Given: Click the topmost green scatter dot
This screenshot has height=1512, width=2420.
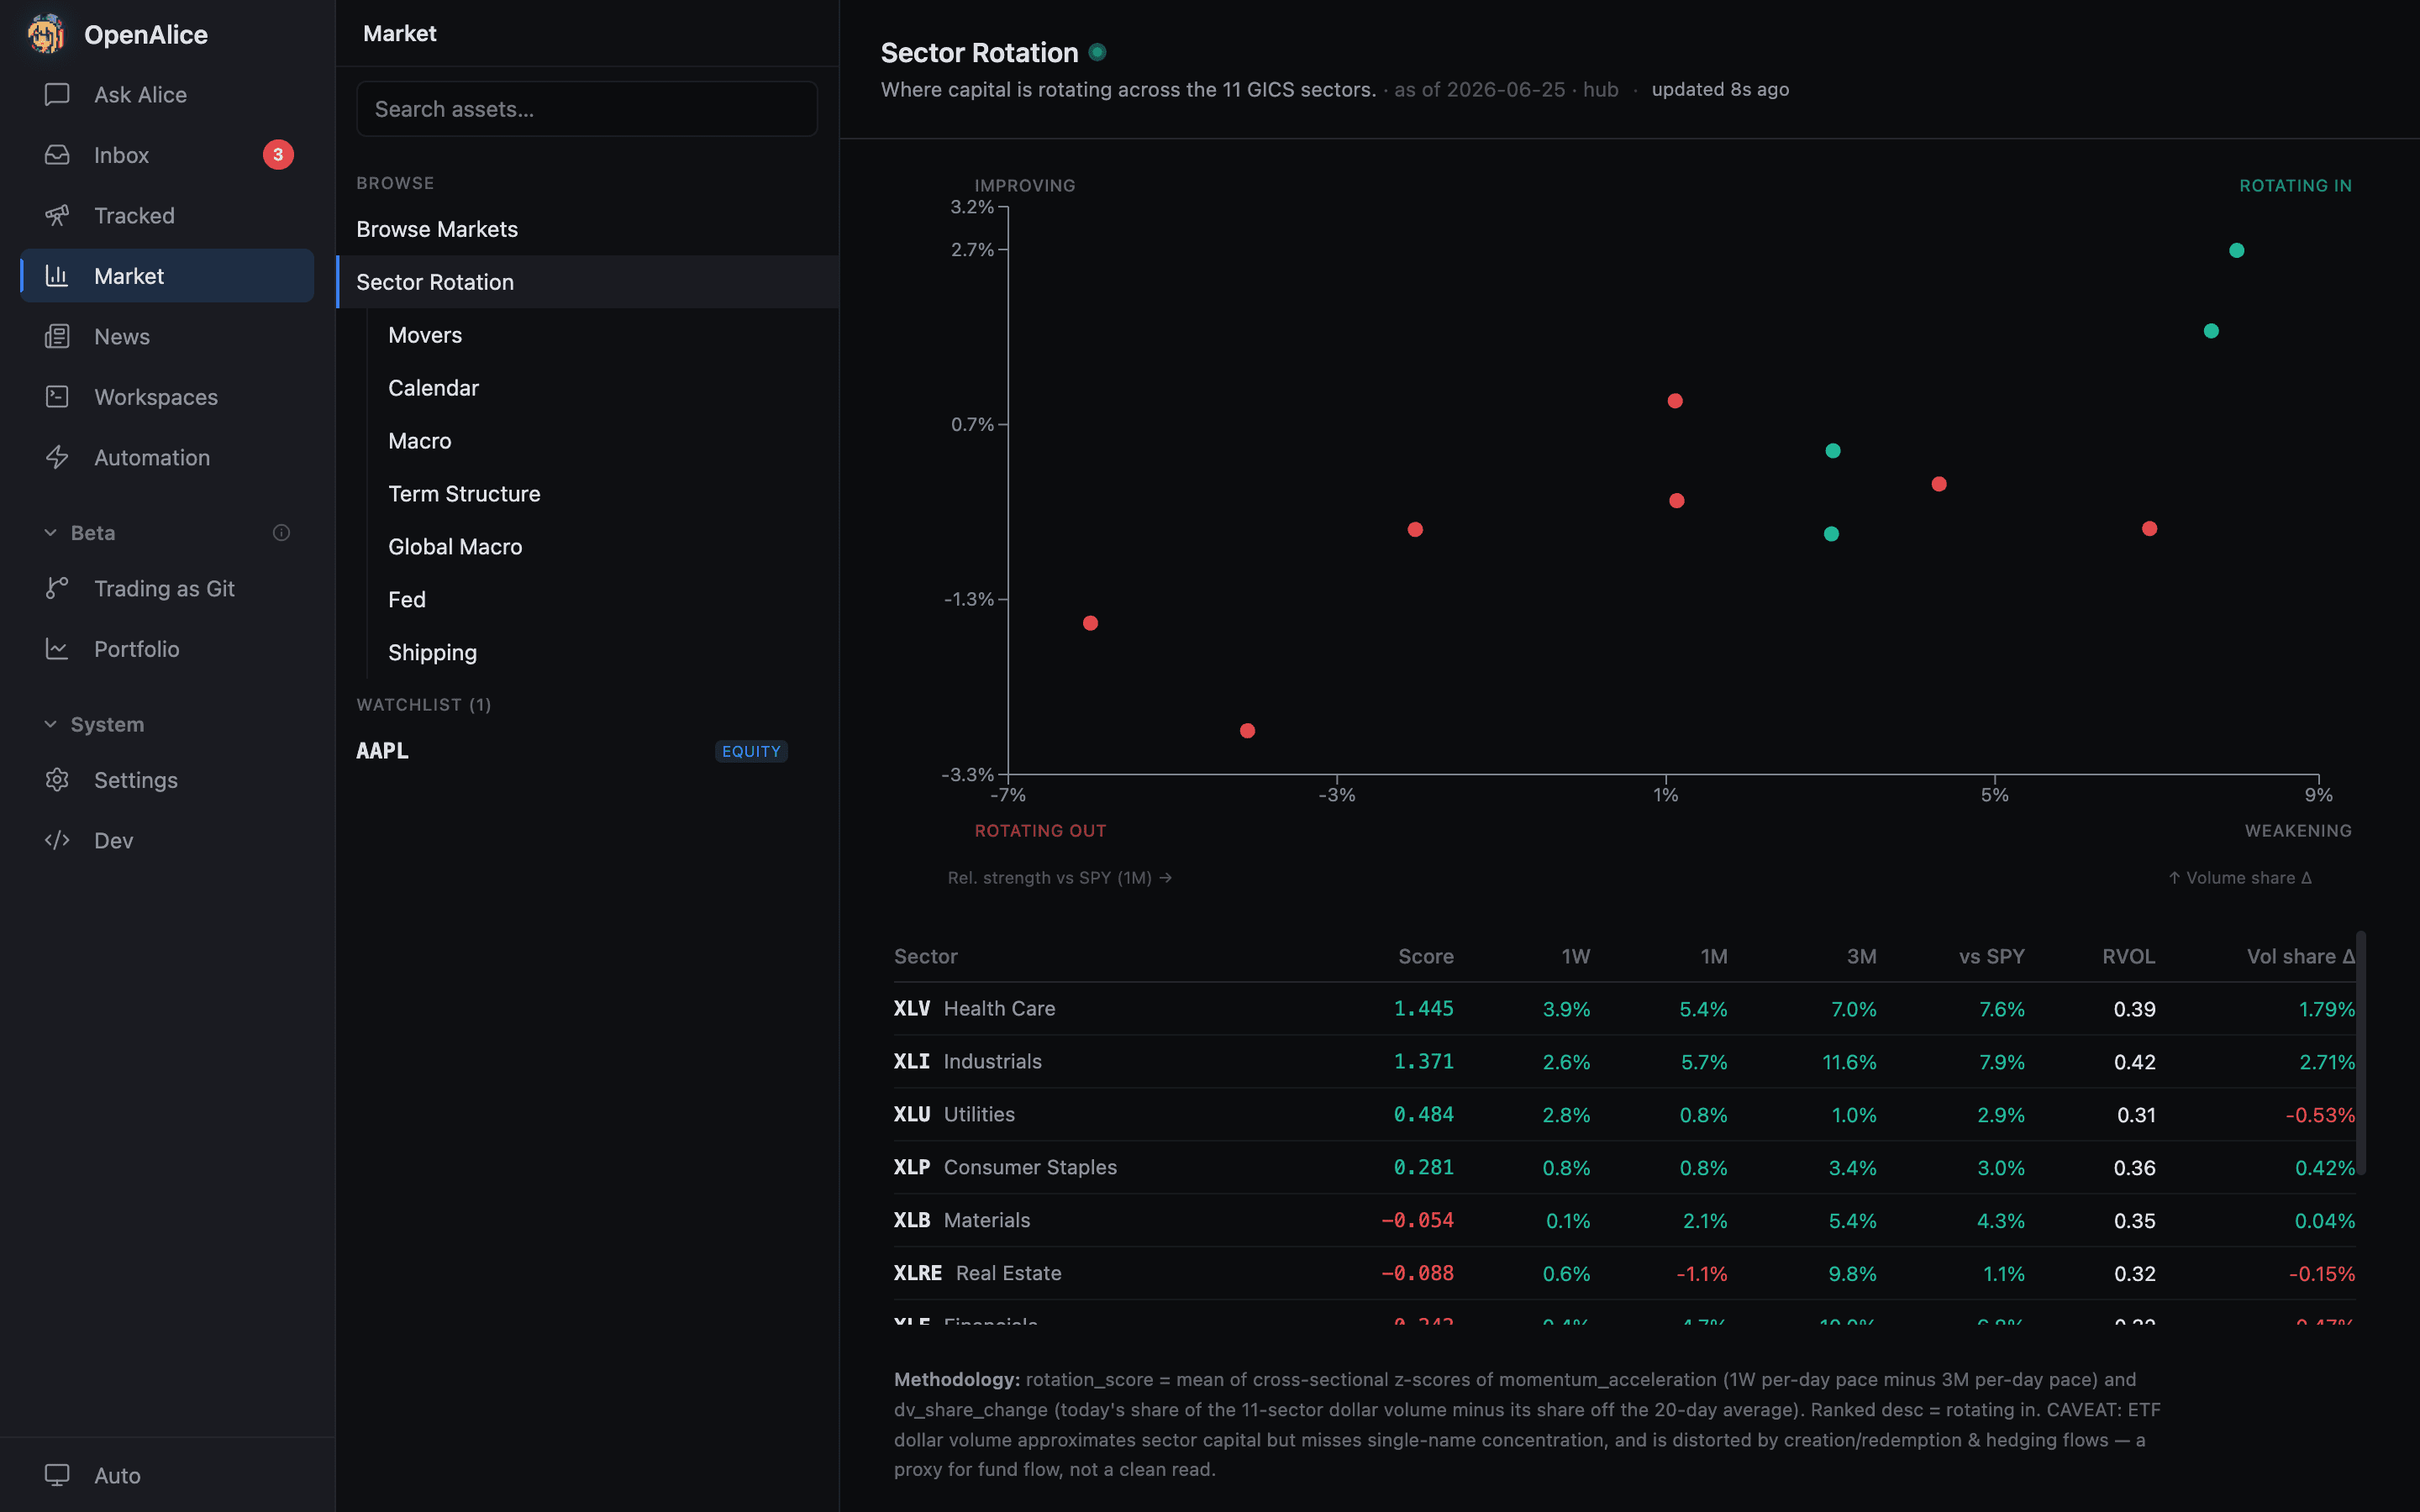Looking at the screenshot, I should click(2236, 251).
